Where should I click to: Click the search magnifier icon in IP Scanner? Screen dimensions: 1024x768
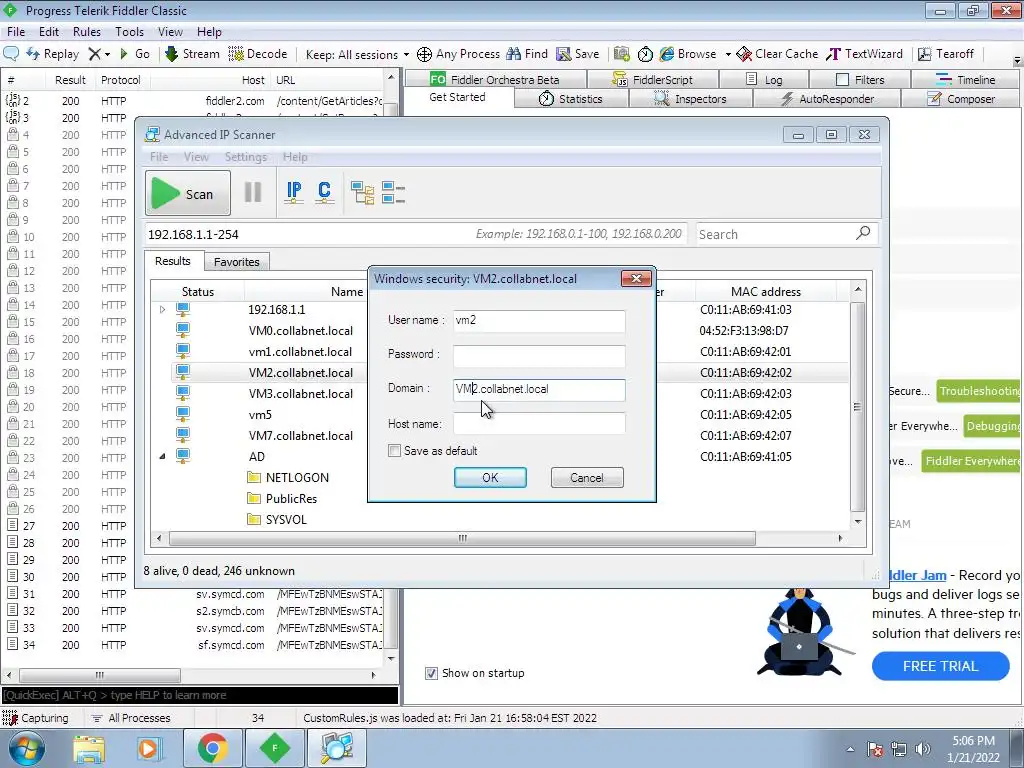863,233
